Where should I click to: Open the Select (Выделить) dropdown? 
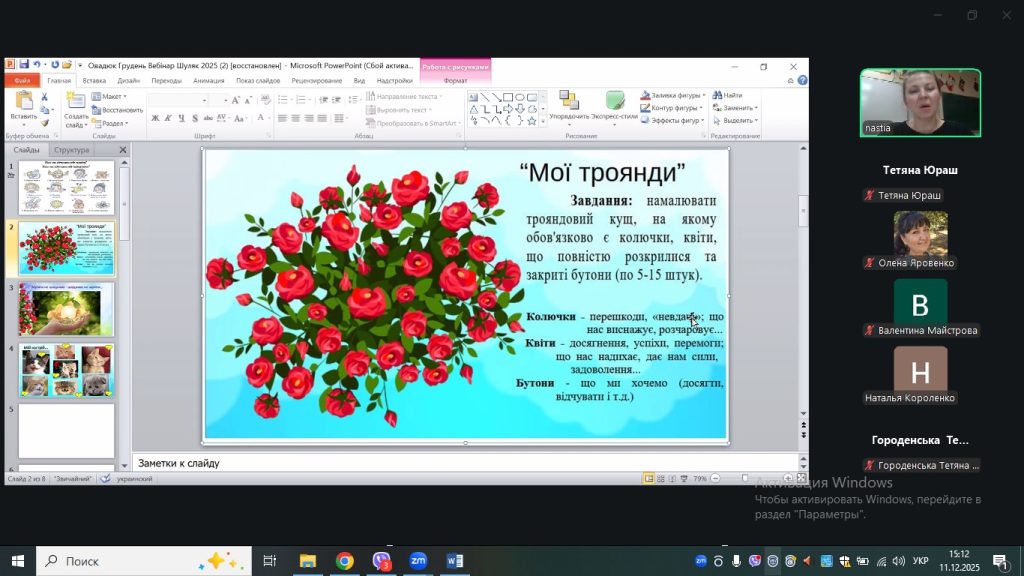coord(733,120)
